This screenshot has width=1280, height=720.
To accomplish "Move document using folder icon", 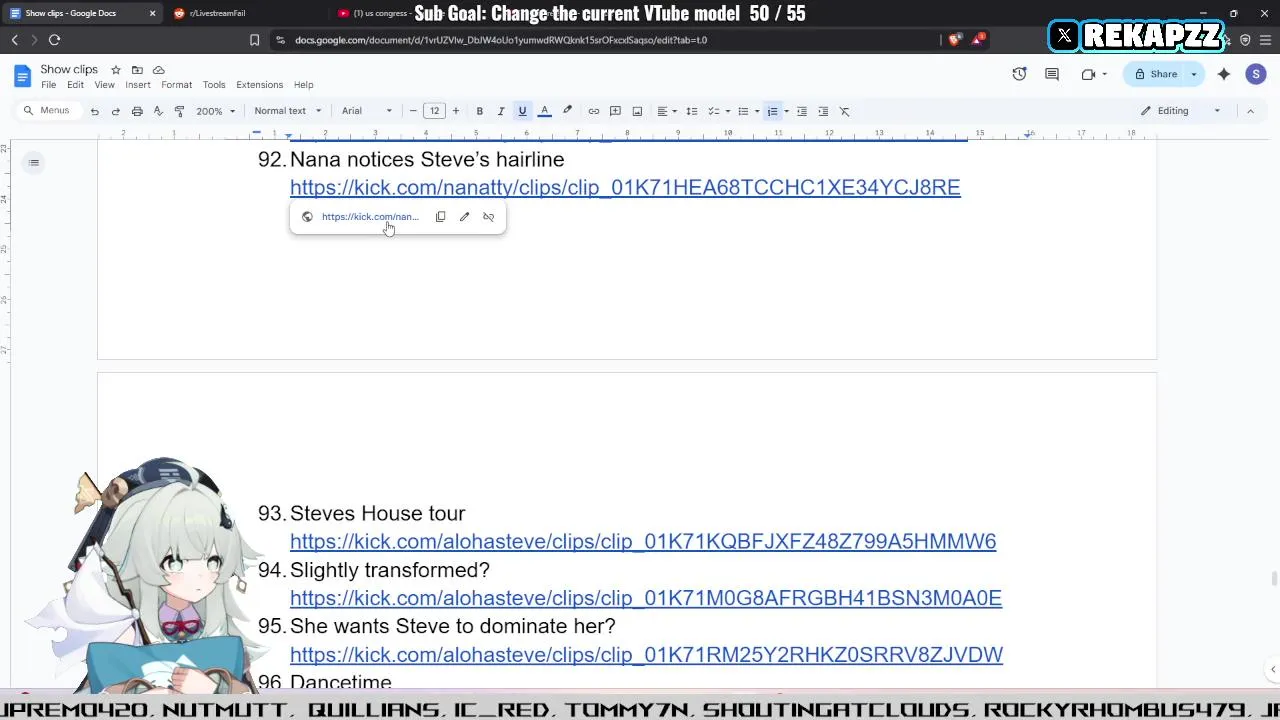I will (137, 70).
